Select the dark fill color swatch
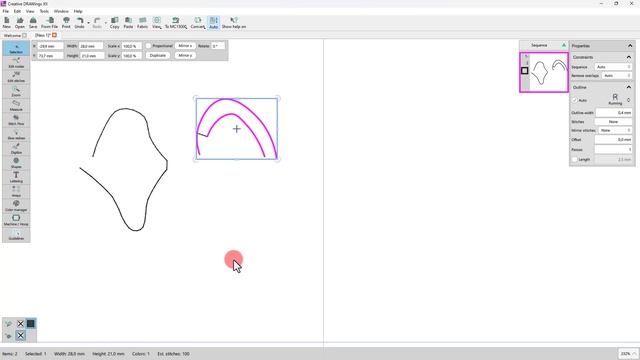 (x=31, y=324)
